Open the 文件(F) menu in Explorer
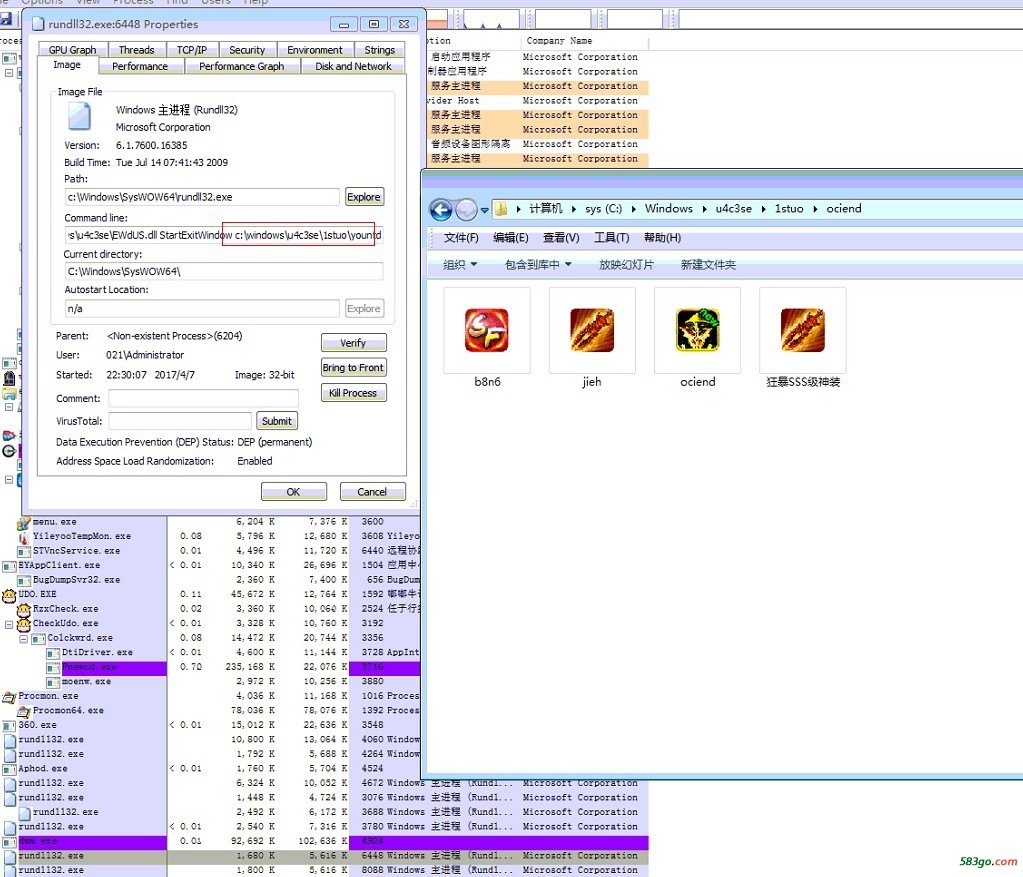This screenshot has height=877, width=1023. 461,238
